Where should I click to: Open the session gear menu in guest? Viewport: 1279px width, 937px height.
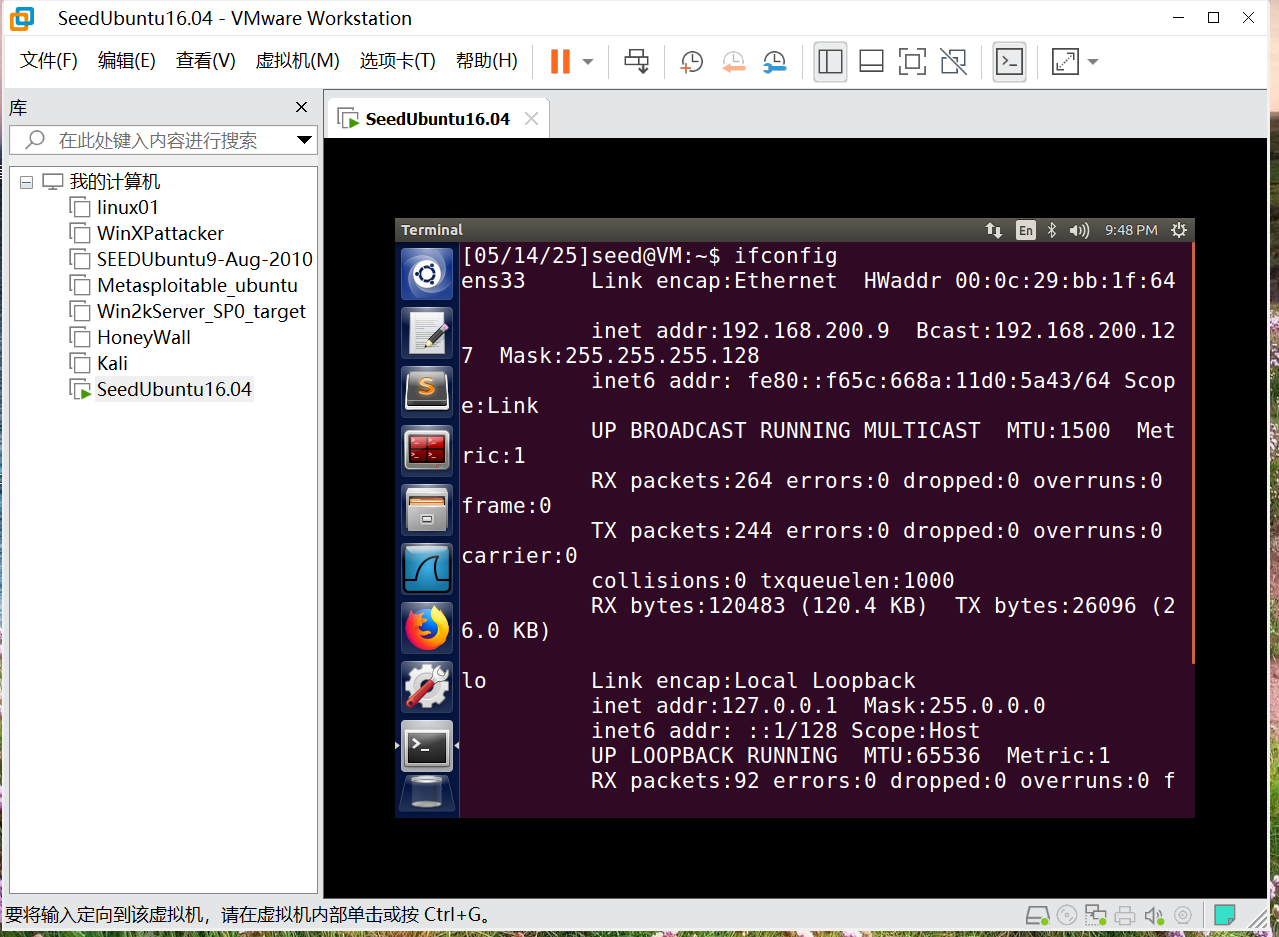tap(1179, 230)
